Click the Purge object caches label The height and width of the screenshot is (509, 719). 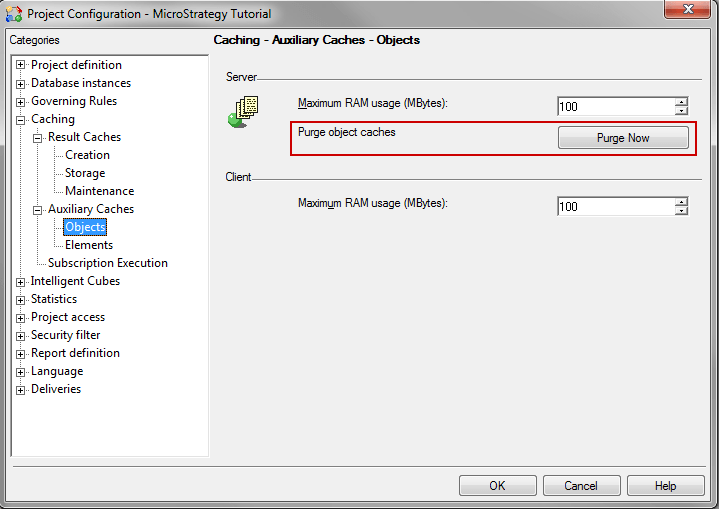coord(347,132)
